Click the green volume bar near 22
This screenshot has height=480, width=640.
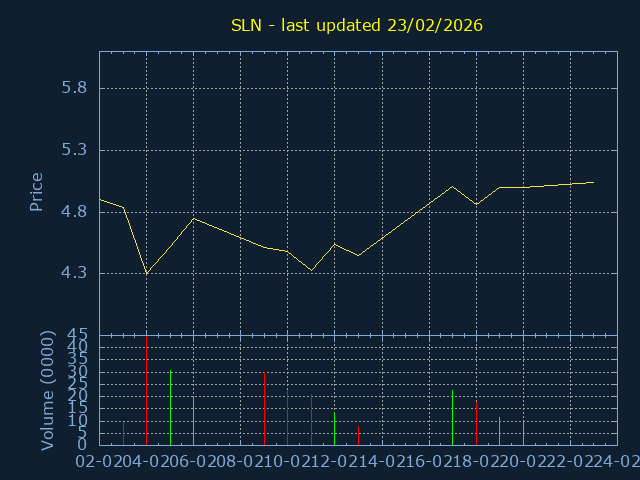[x=452, y=418]
